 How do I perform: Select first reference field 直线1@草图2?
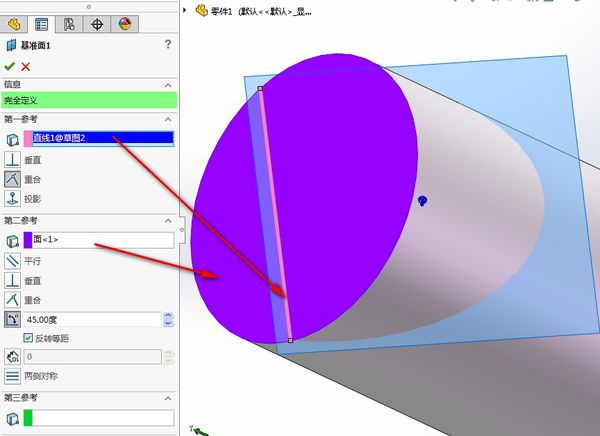[x=103, y=138]
